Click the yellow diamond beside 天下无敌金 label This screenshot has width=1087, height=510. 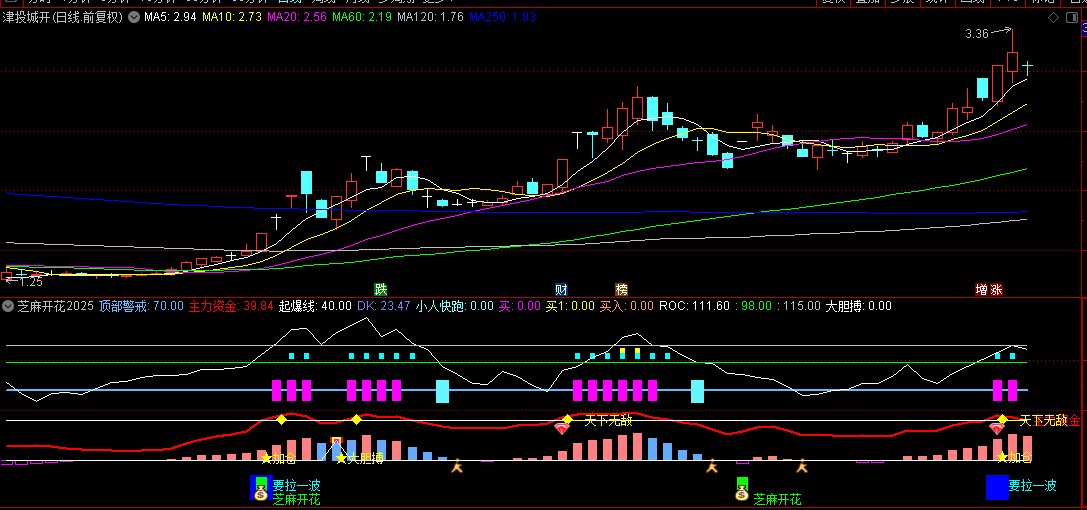point(1002,419)
